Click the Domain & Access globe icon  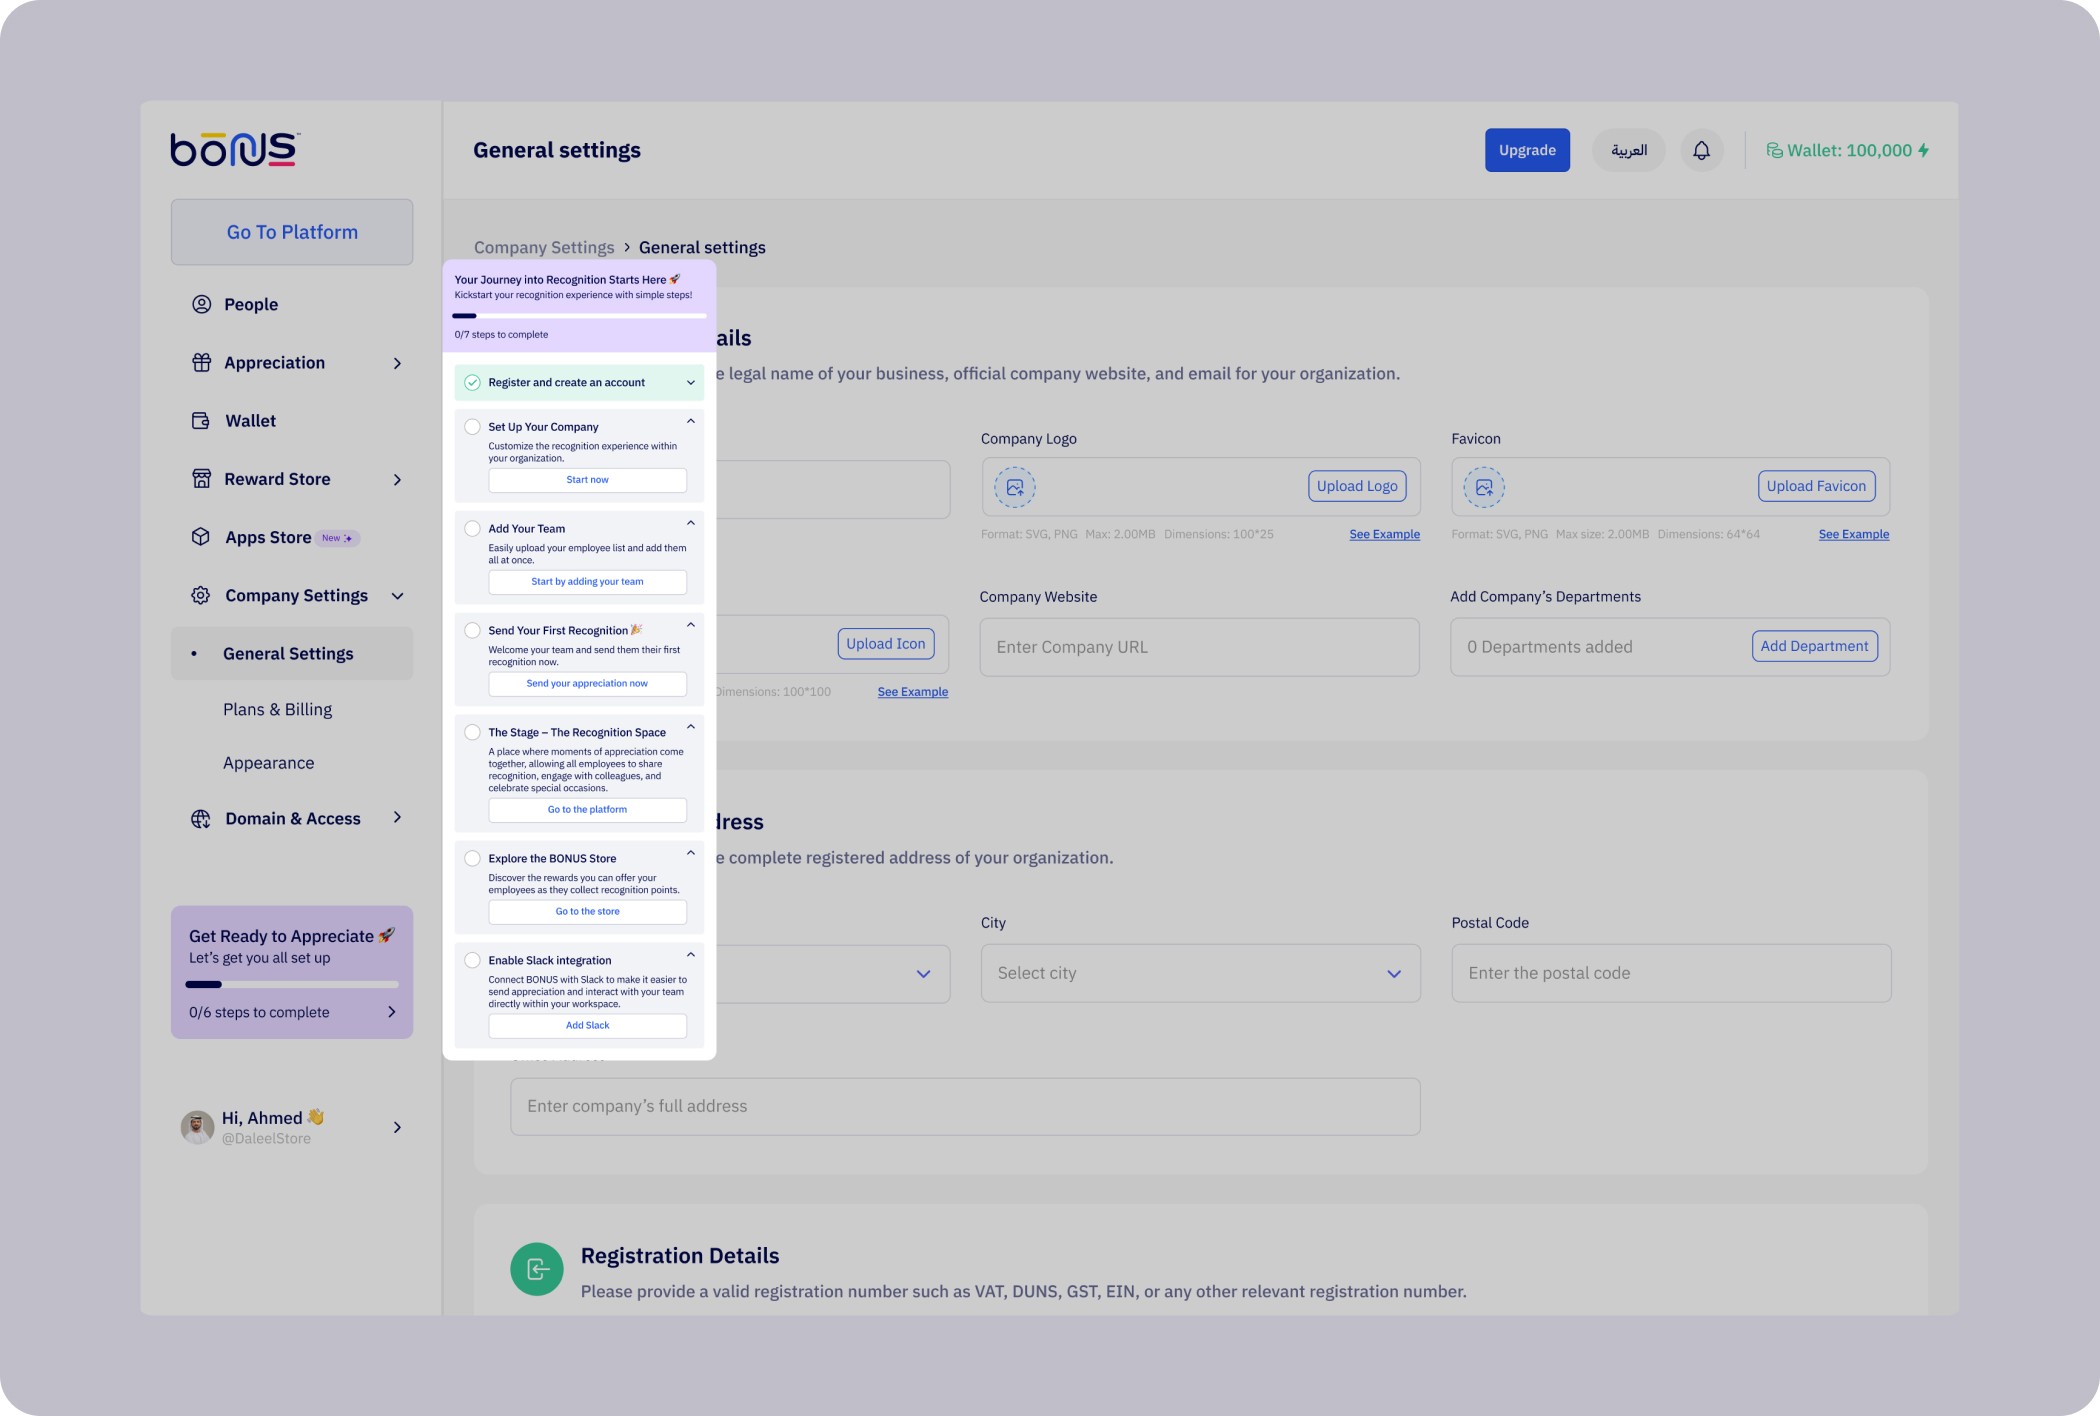click(201, 818)
